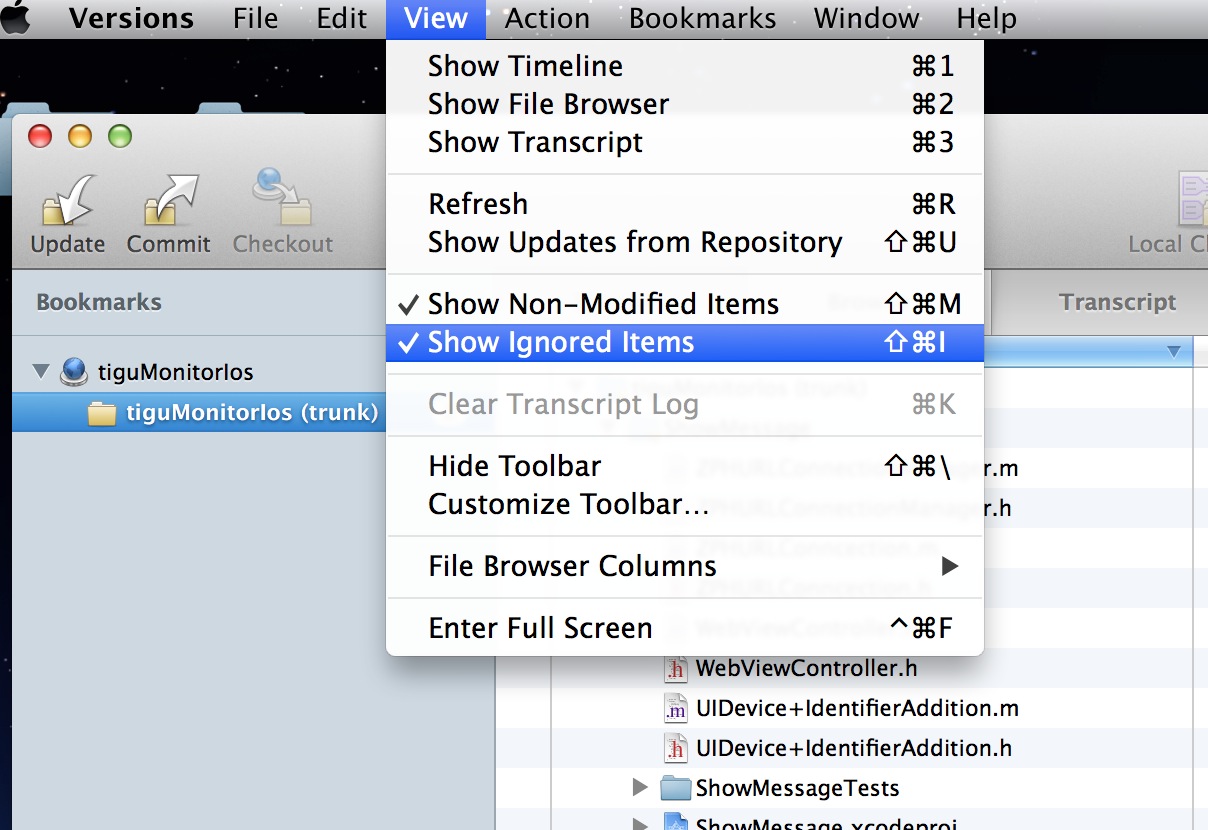
Task: Click the green zoom window button
Action: pos(119,137)
